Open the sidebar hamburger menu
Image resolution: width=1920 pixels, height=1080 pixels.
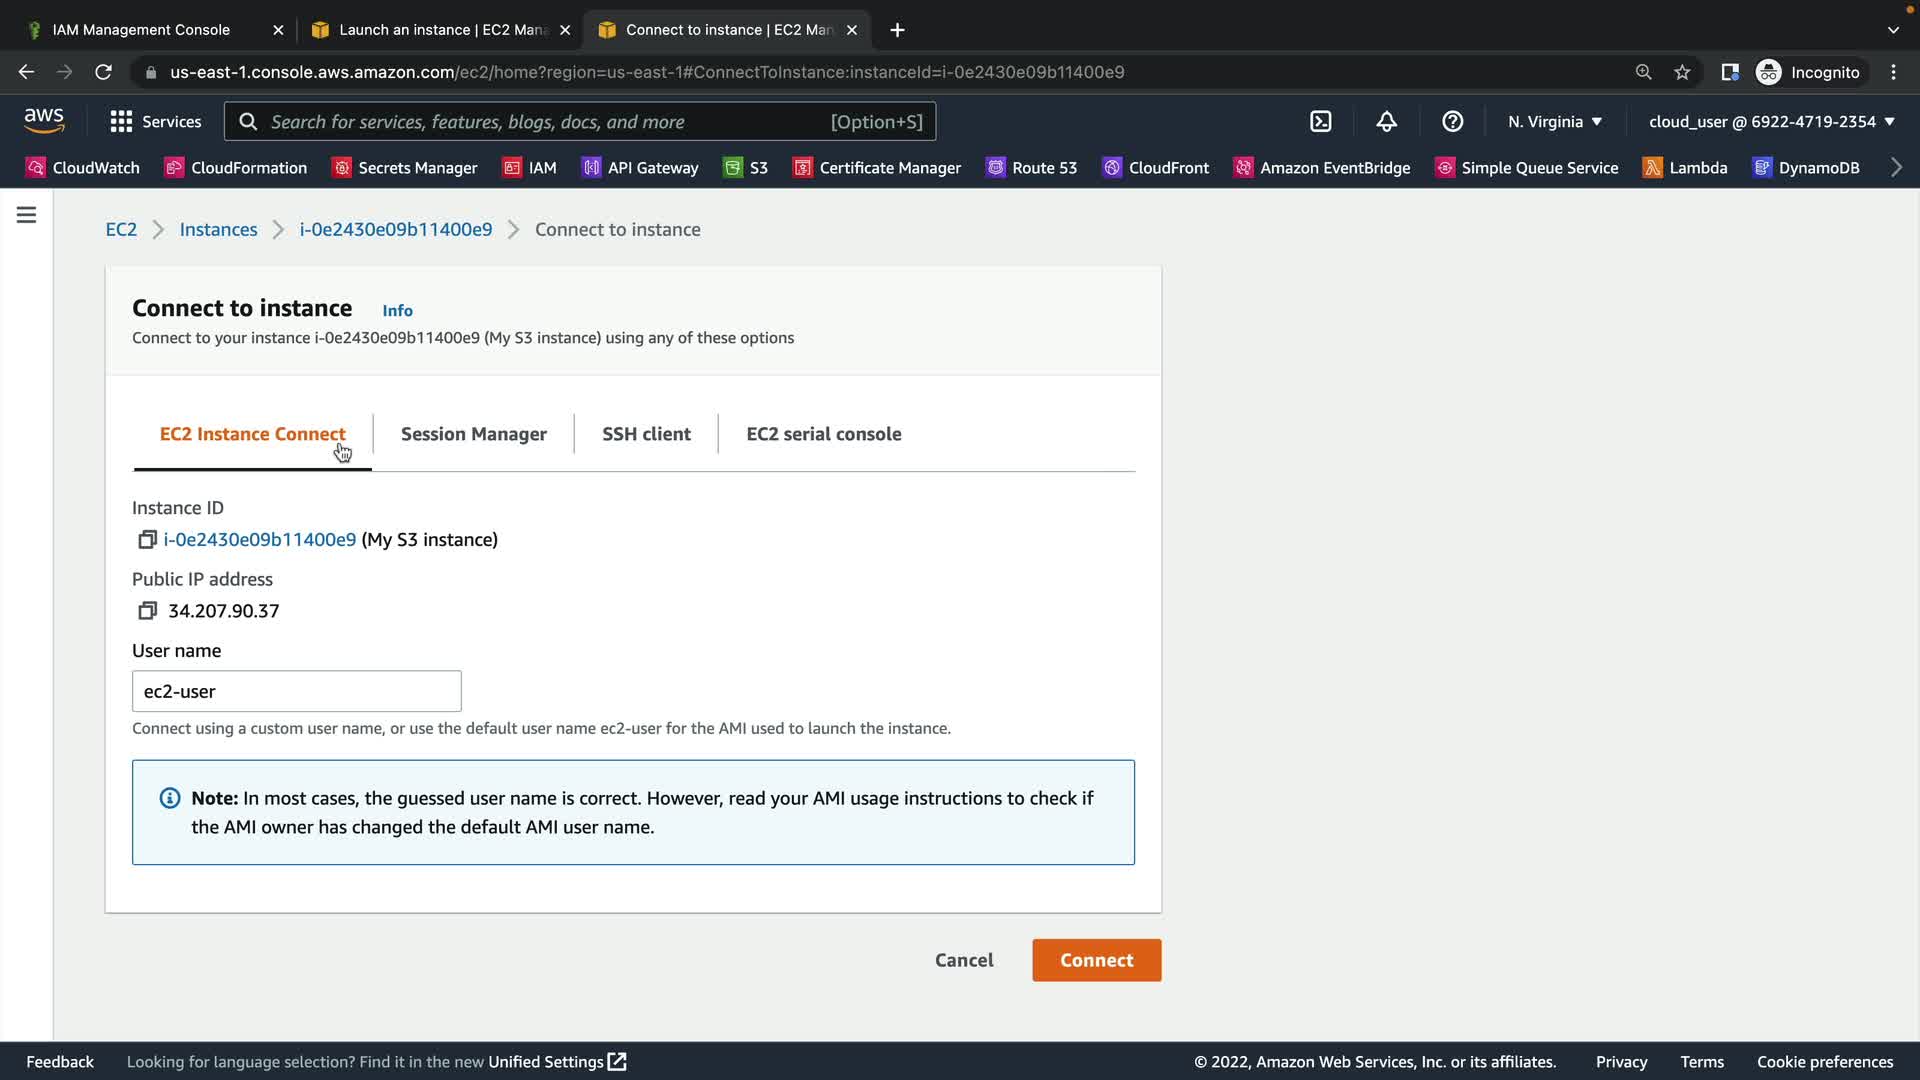tap(27, 215)
